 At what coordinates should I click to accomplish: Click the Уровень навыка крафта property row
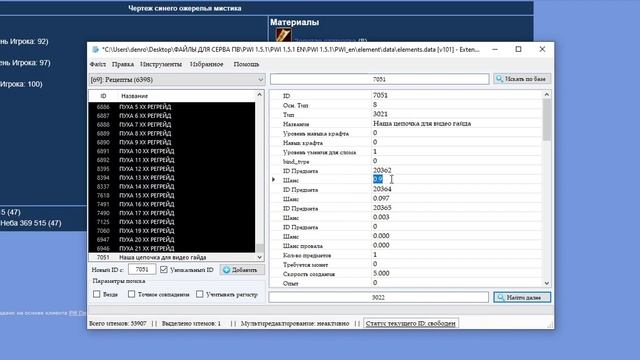coord(407,133)
